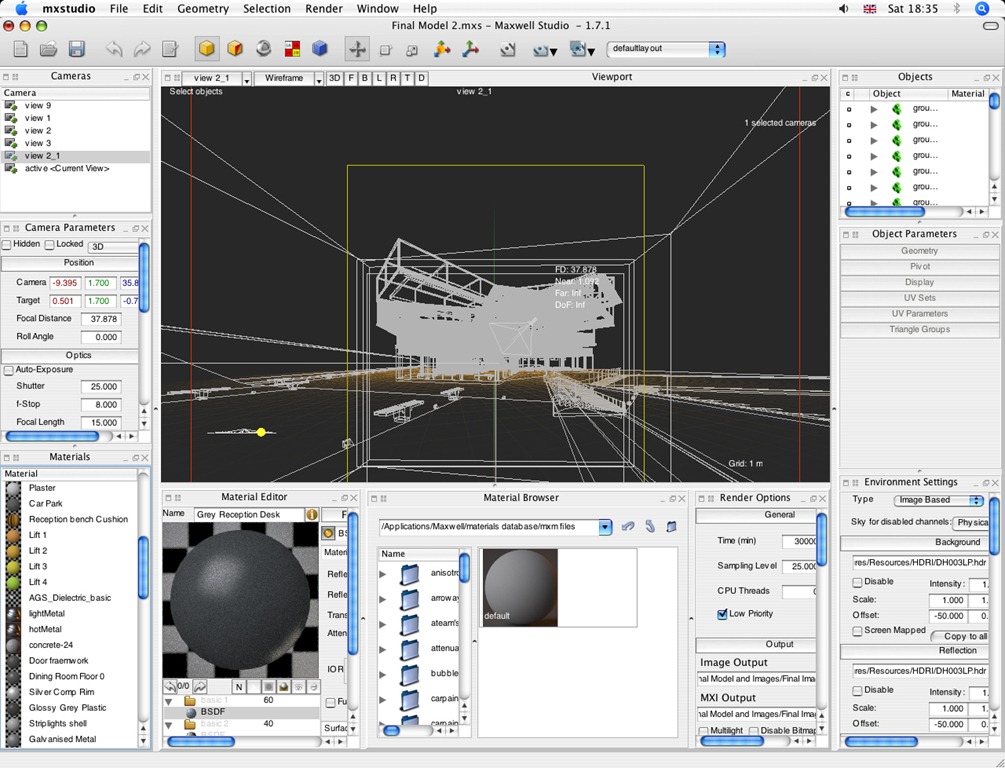Screen dimensions: 1005x768
Task: Expand the Geometry section in Object Parameters
Action: pyautogui.click(x=919, y=251)
